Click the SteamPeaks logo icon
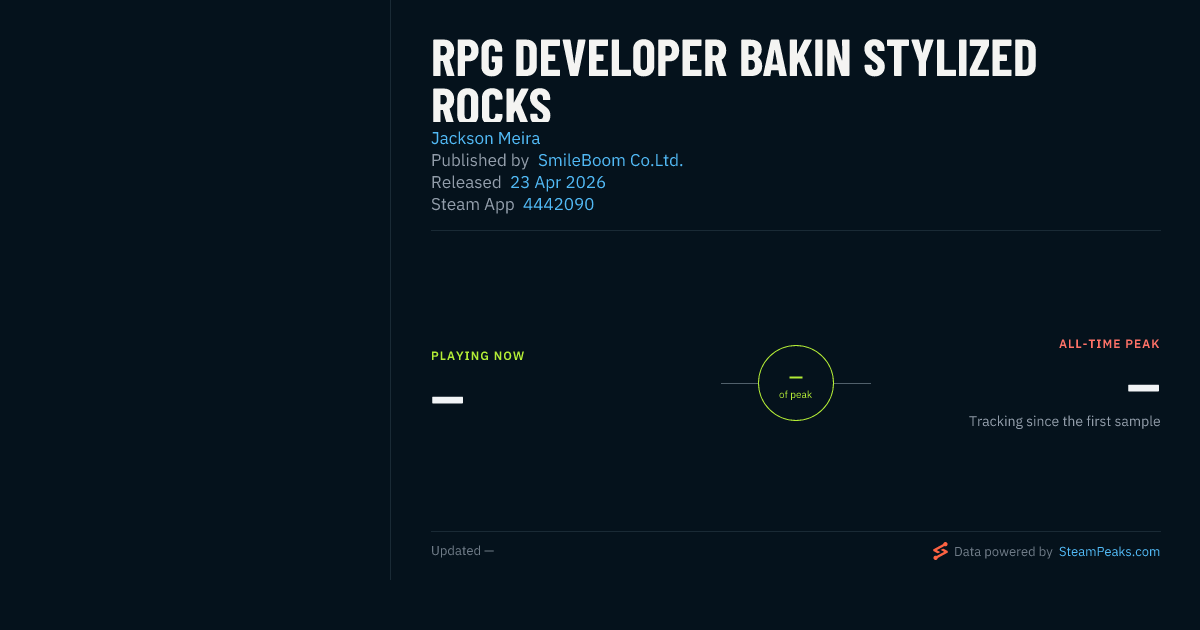The width and height of the screenshot is (1200, 630). (x=940, y=551)
